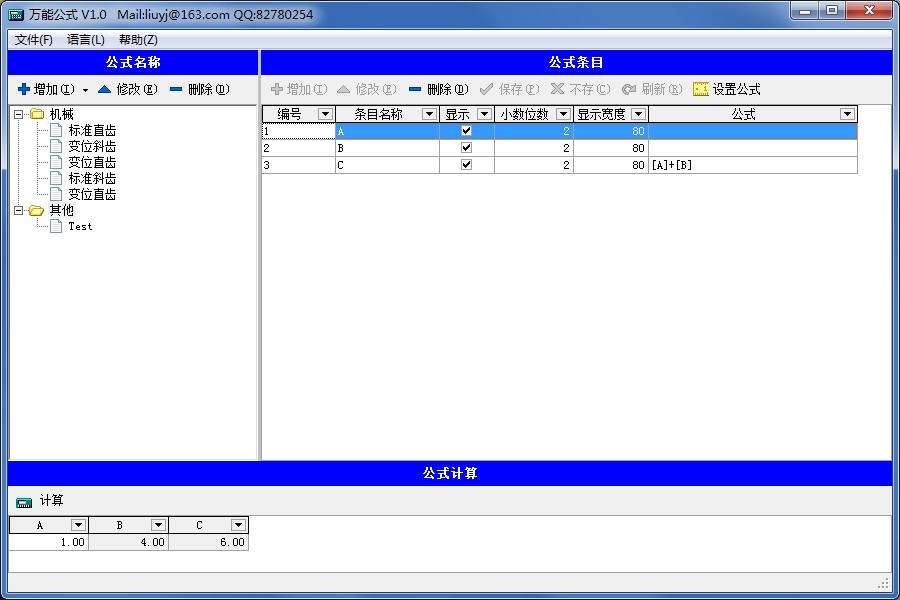Click the item name cell B
Image resolution: width=900 pixels, height=600 pixels.
(x=387, y=148)
